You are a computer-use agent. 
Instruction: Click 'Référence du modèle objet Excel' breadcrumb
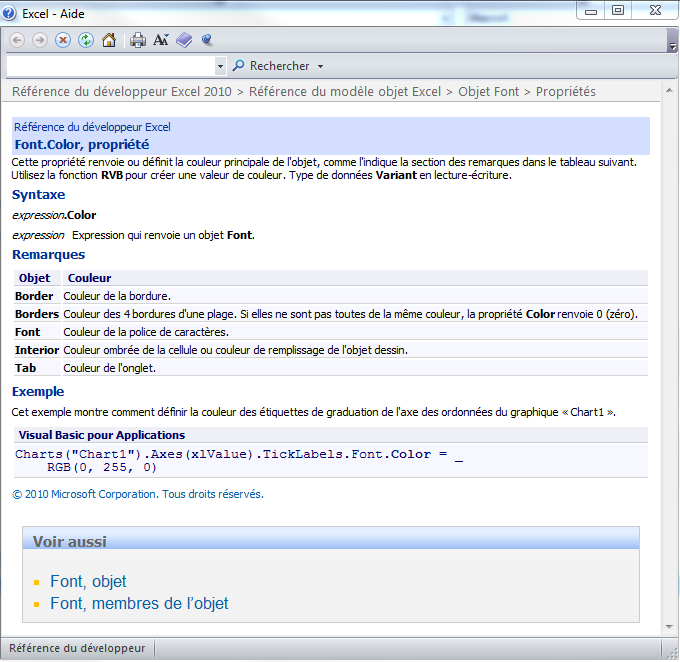point(345,92)
